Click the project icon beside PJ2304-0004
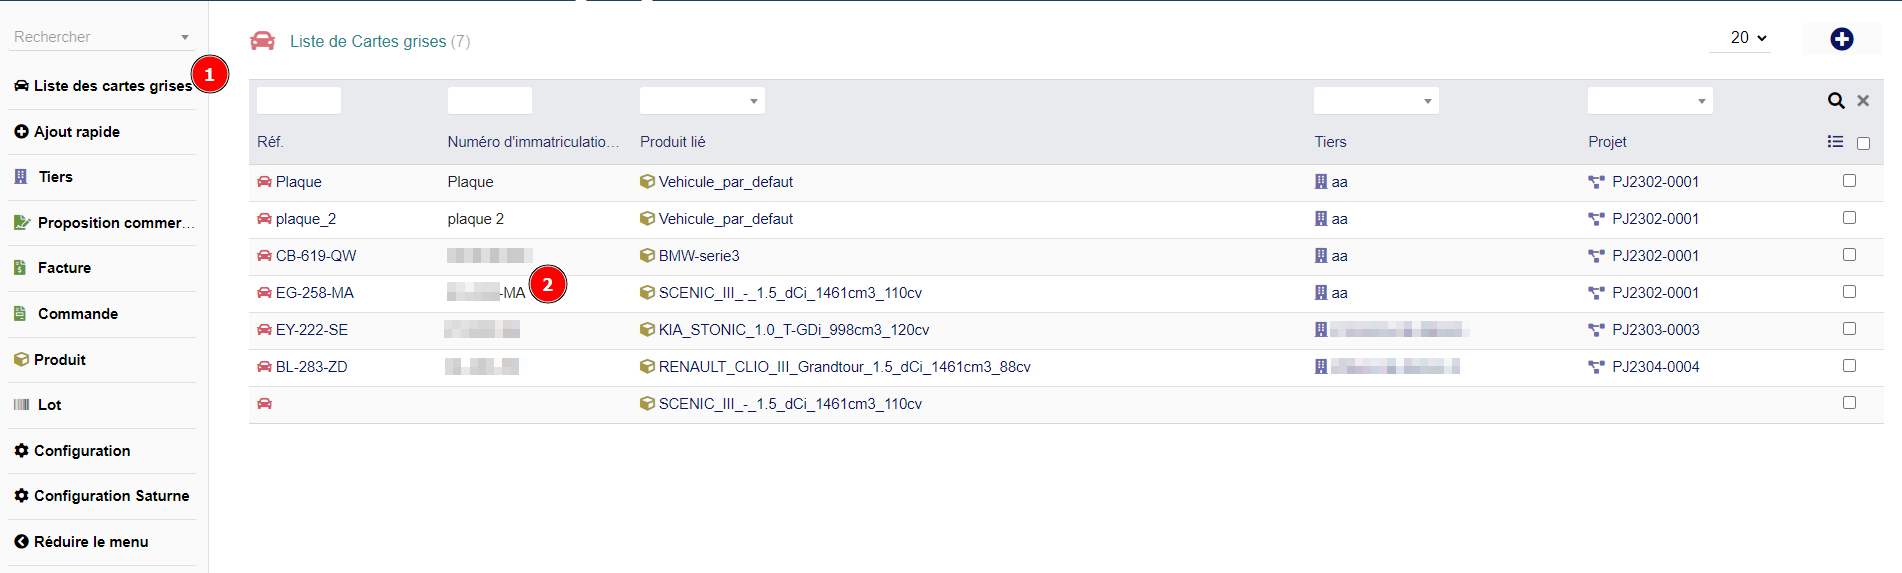The height and width of the screenshot is (573, 1902). click(1596, 367)
